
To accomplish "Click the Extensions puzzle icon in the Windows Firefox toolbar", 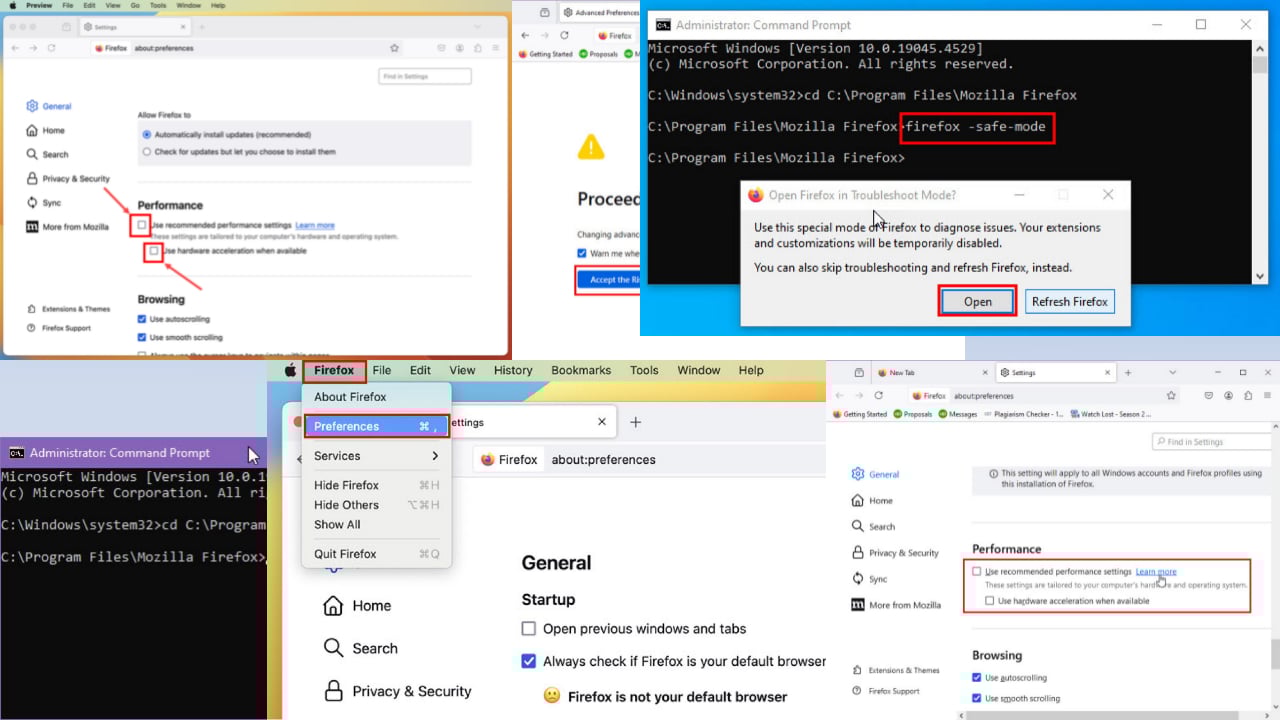I will tap(1248, 396).
